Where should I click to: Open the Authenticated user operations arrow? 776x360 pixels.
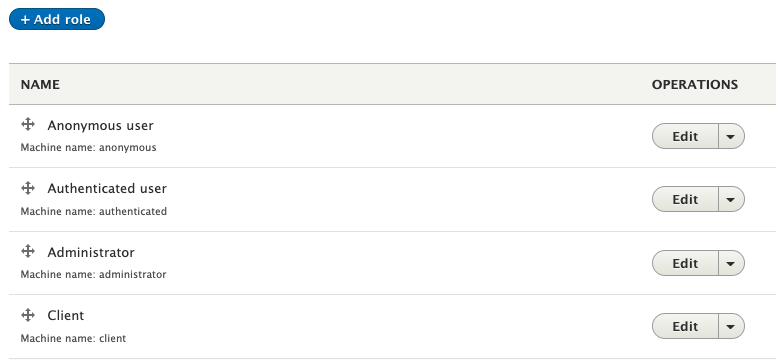[x=731, y=199]
